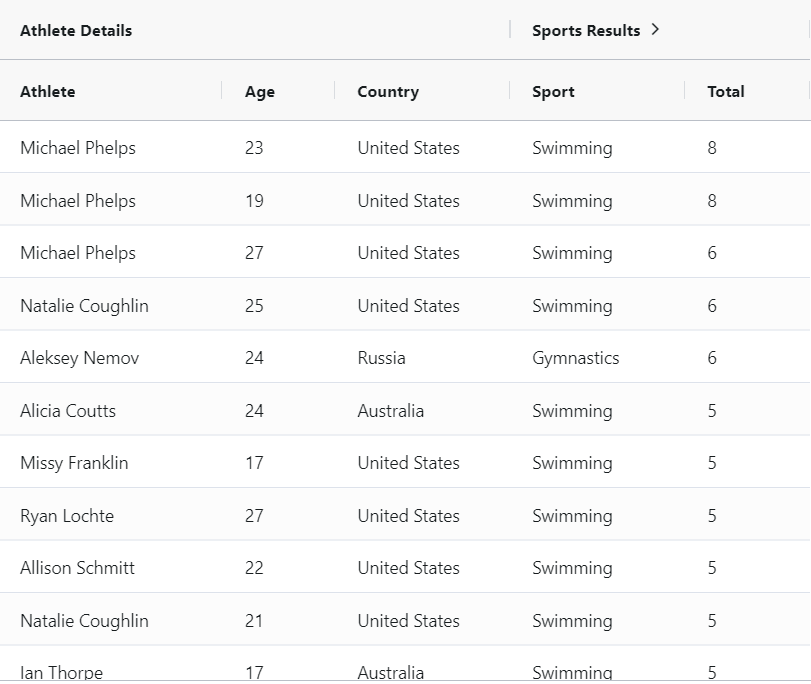Select the Allison Schmitt row
811x684 pixels.
tap(77, 568)
